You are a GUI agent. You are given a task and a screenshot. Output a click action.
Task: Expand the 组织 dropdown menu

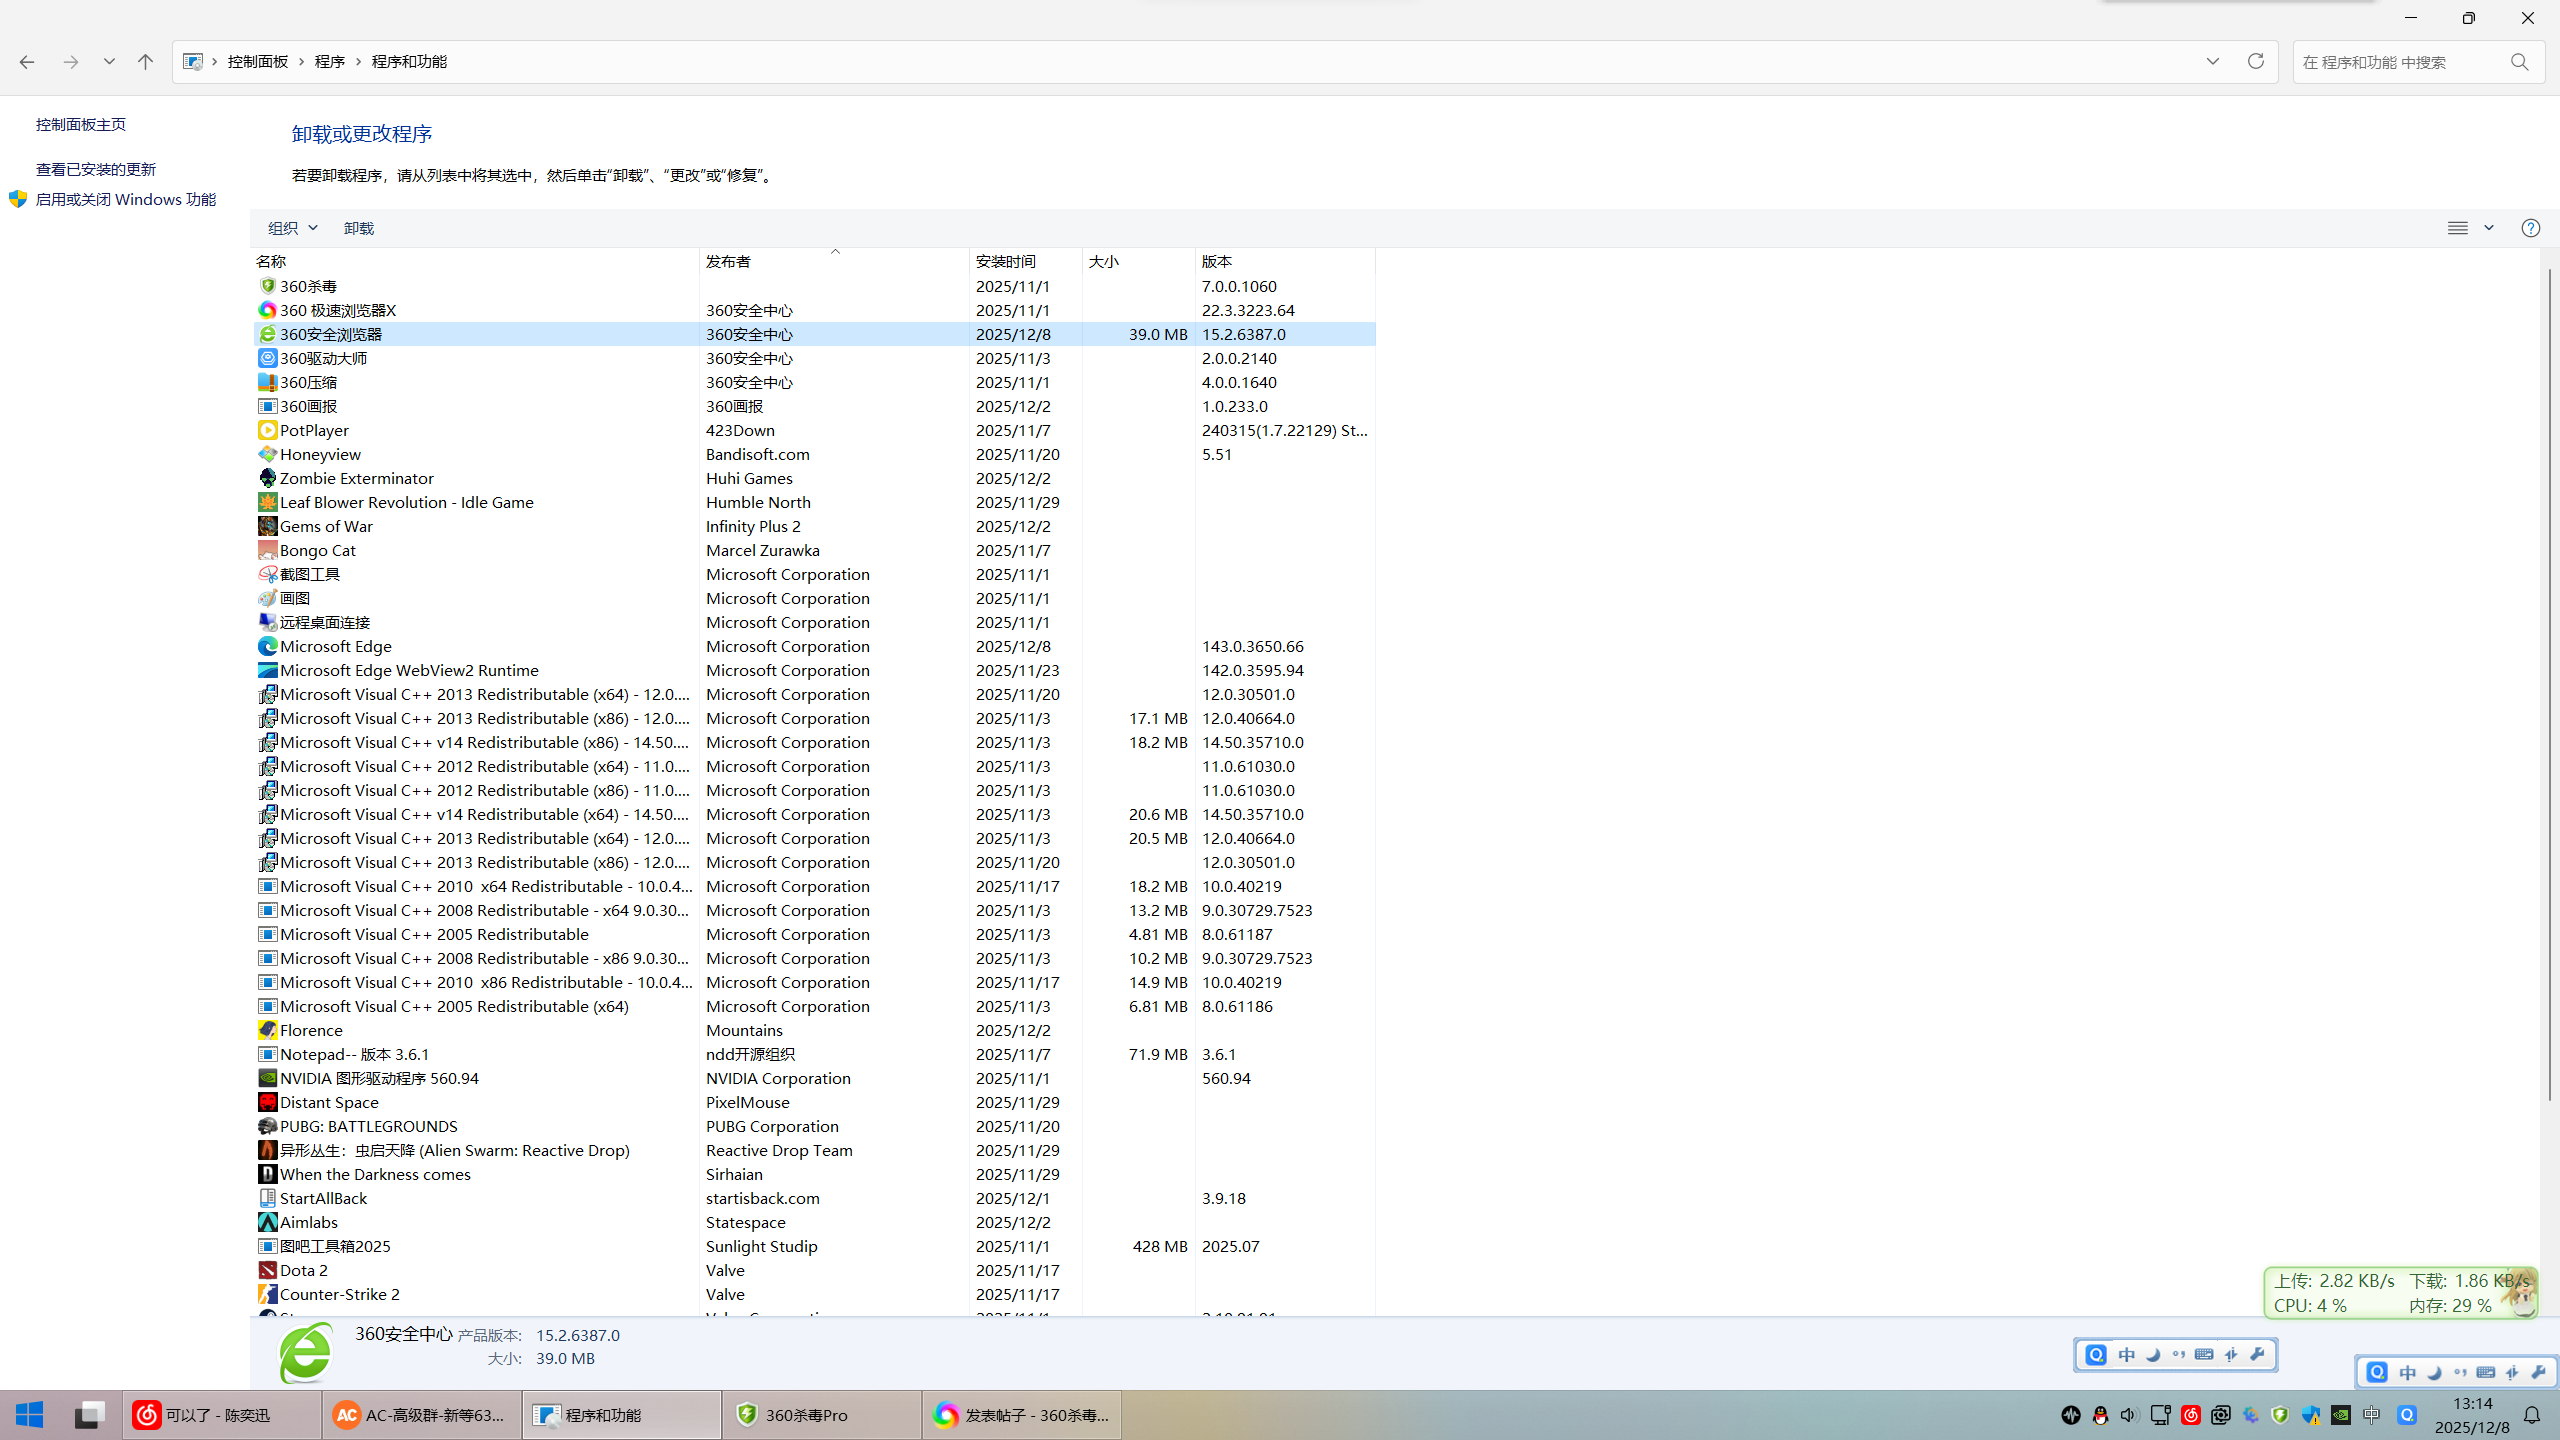tap(292, 228)
